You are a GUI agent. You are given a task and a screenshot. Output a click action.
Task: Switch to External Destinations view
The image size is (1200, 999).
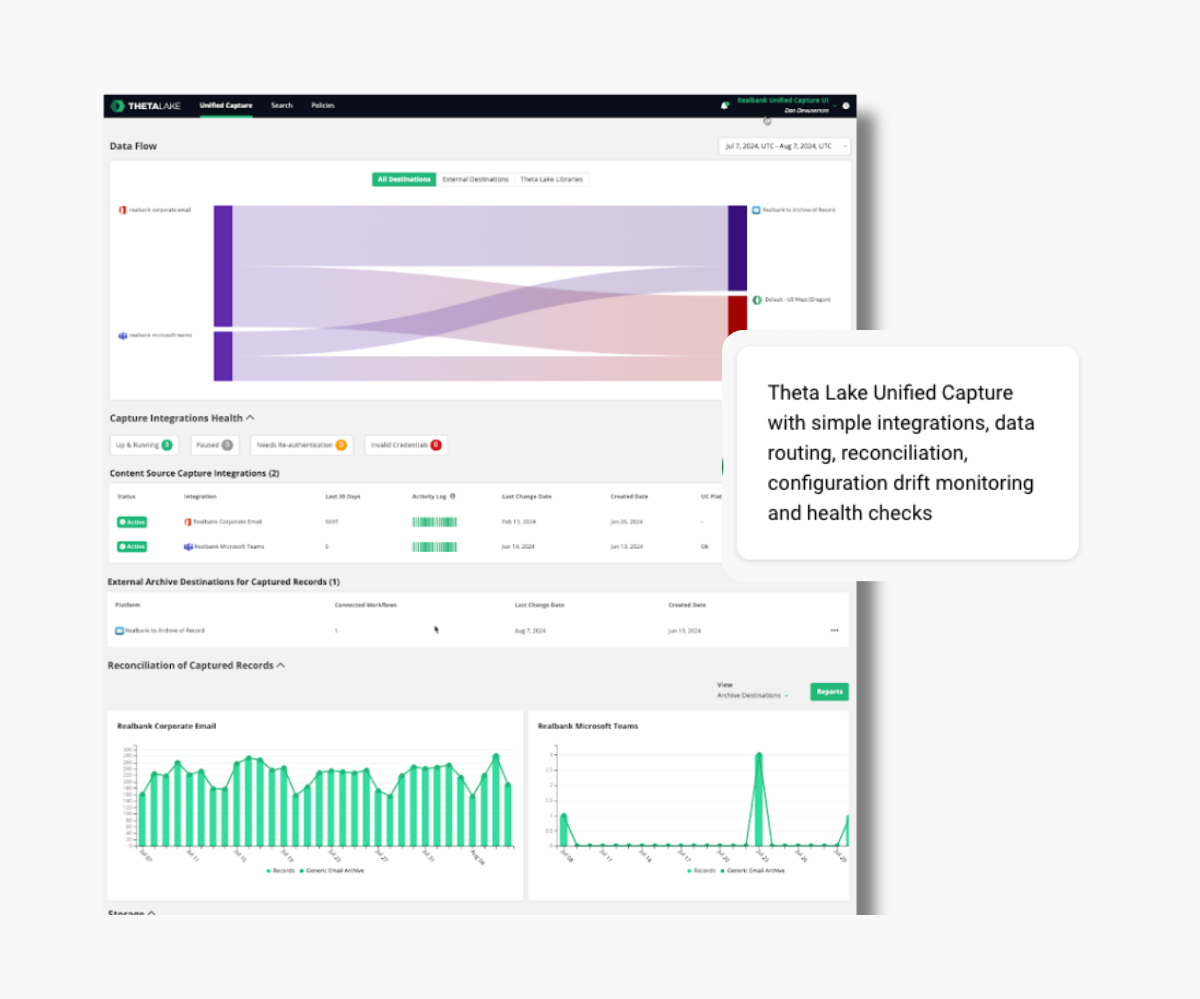477,179
